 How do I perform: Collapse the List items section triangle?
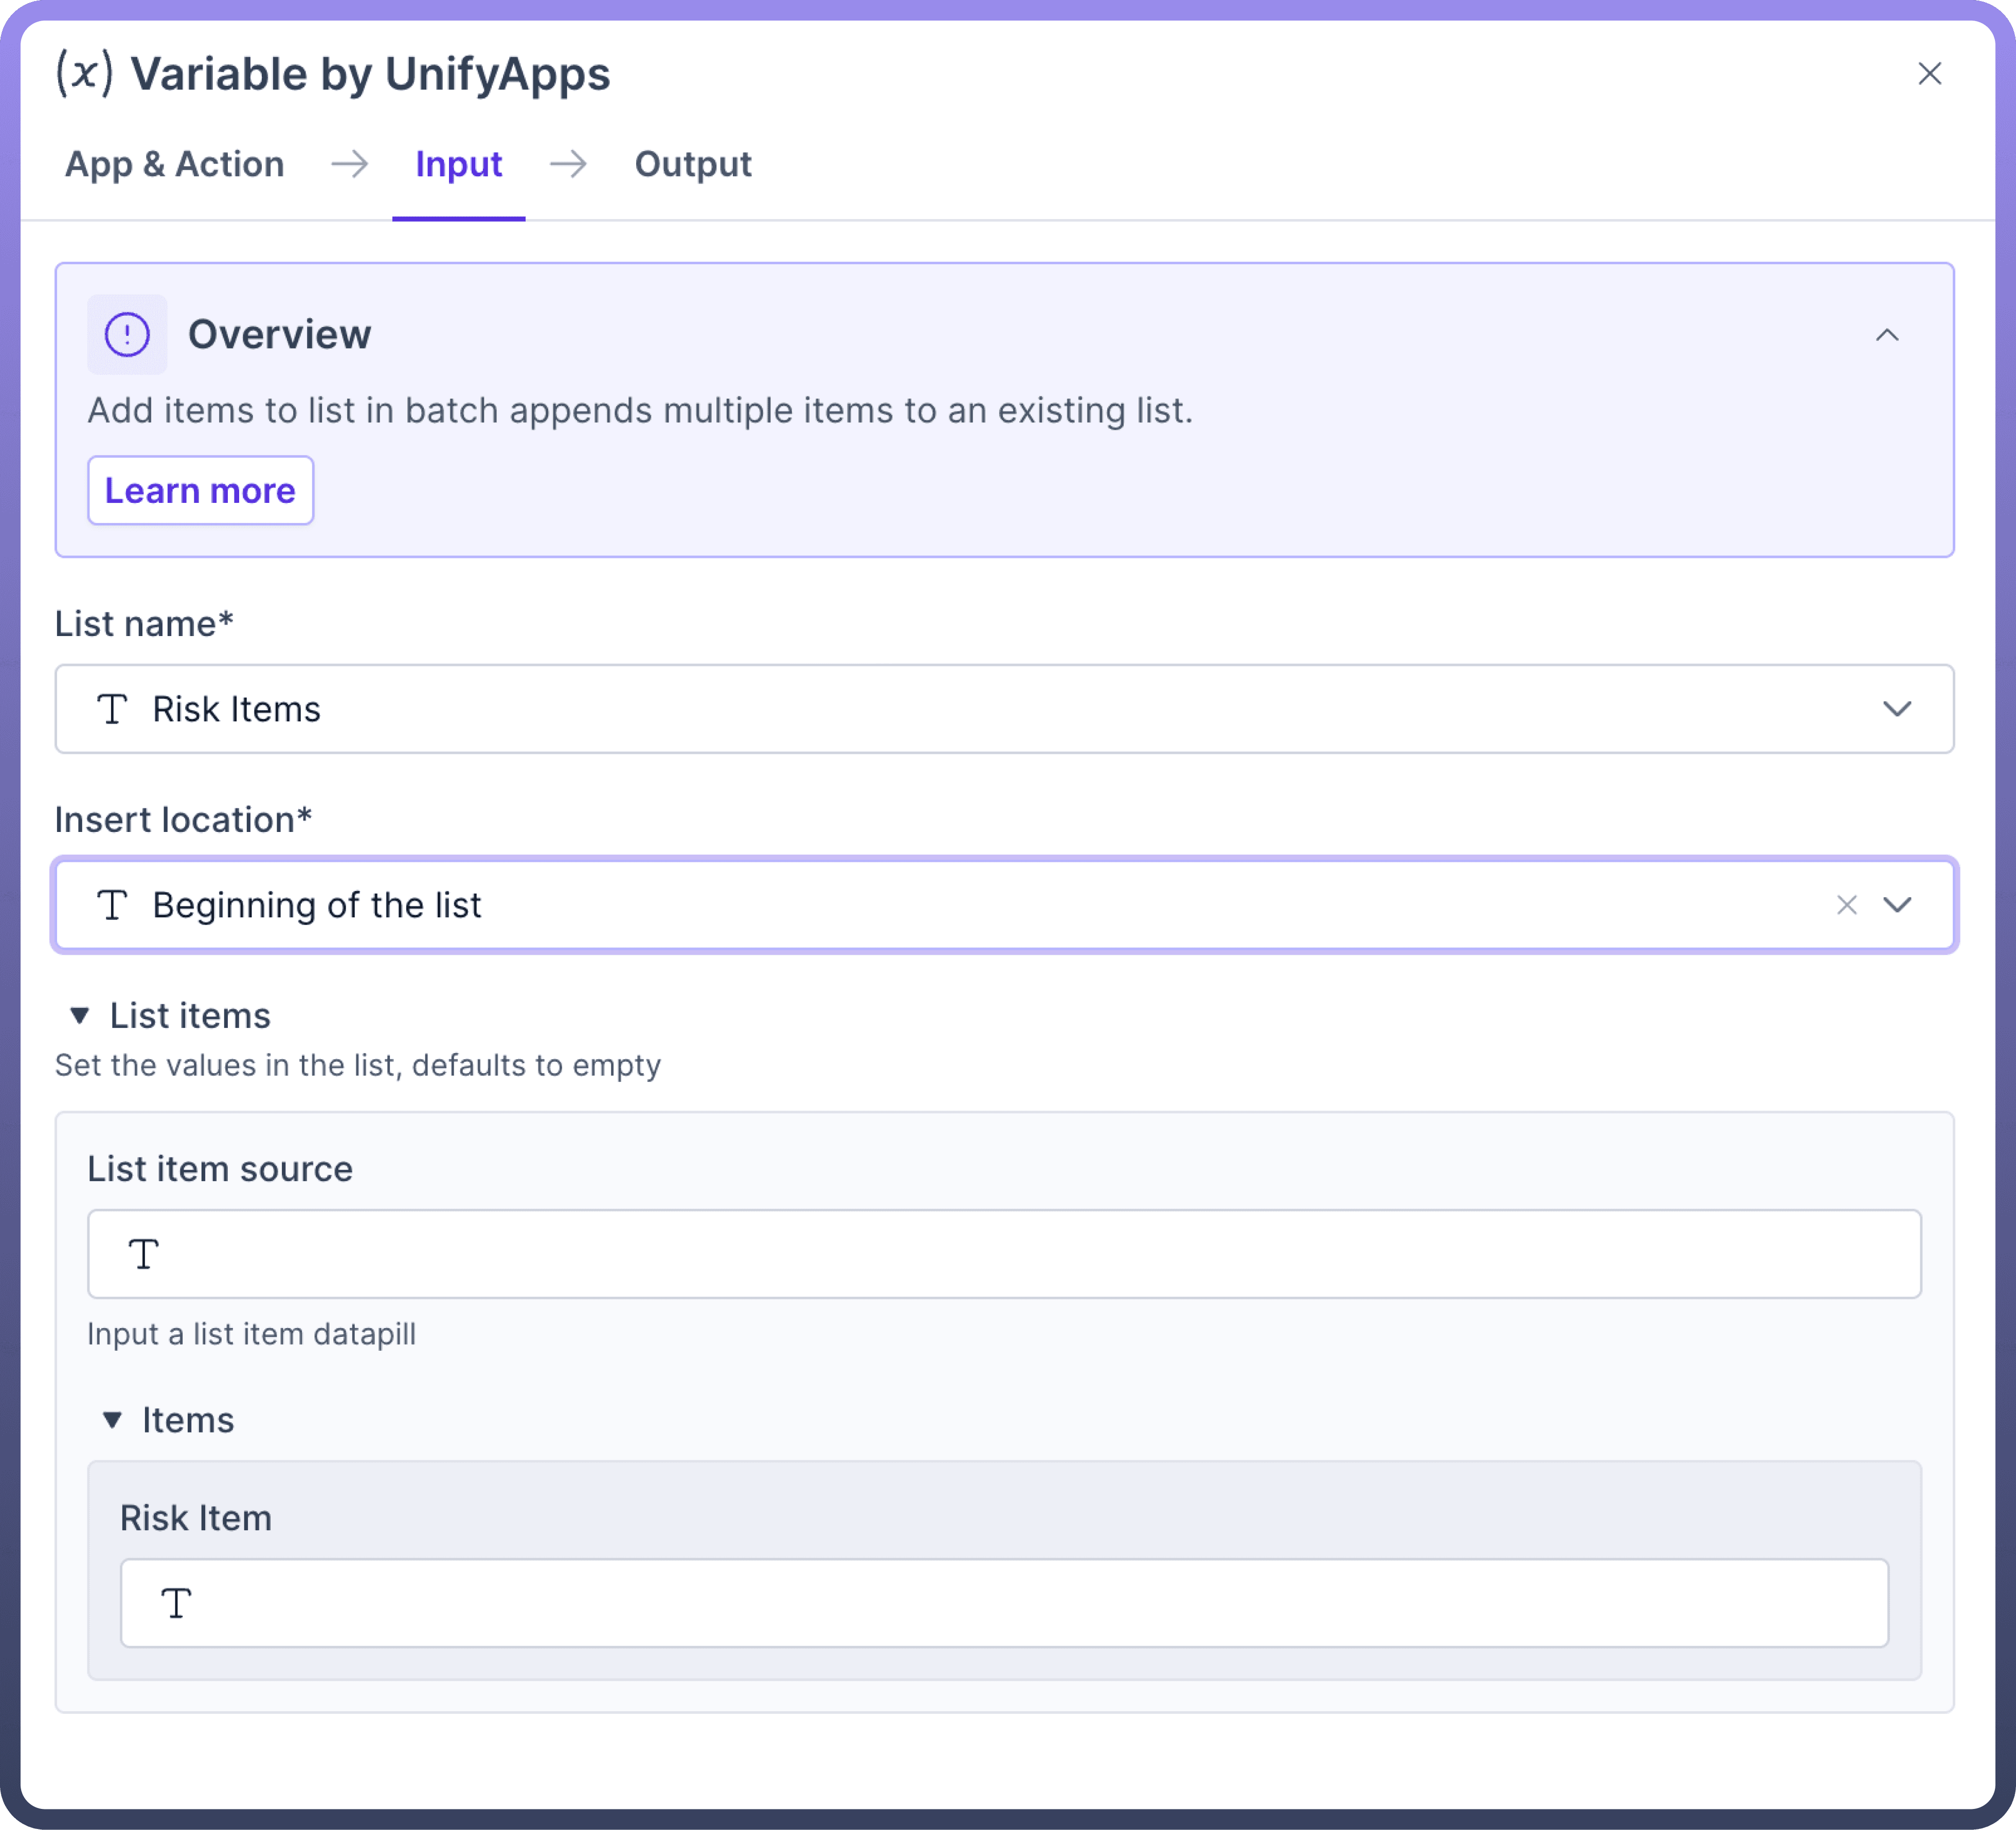(80, 1016)
